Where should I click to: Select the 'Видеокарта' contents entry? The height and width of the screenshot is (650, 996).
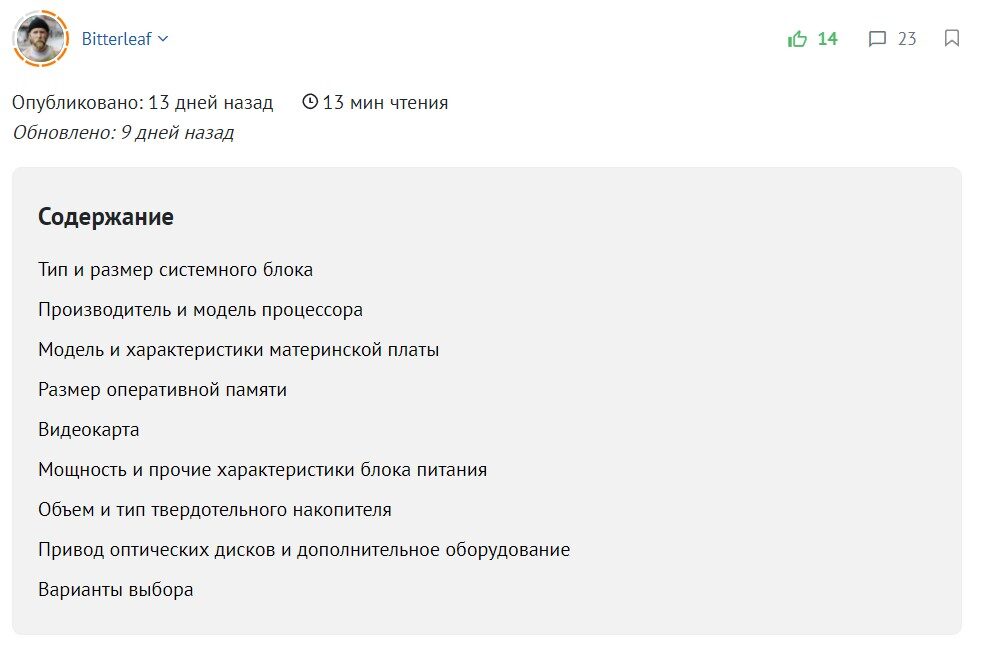[88, 430]
